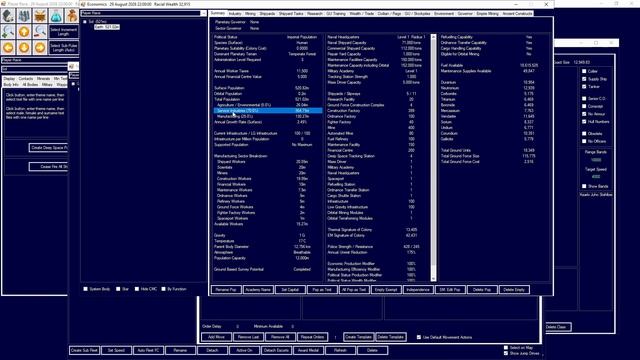Toggle the Collier checkbox
640x360 pixels.
click(584, 71)
